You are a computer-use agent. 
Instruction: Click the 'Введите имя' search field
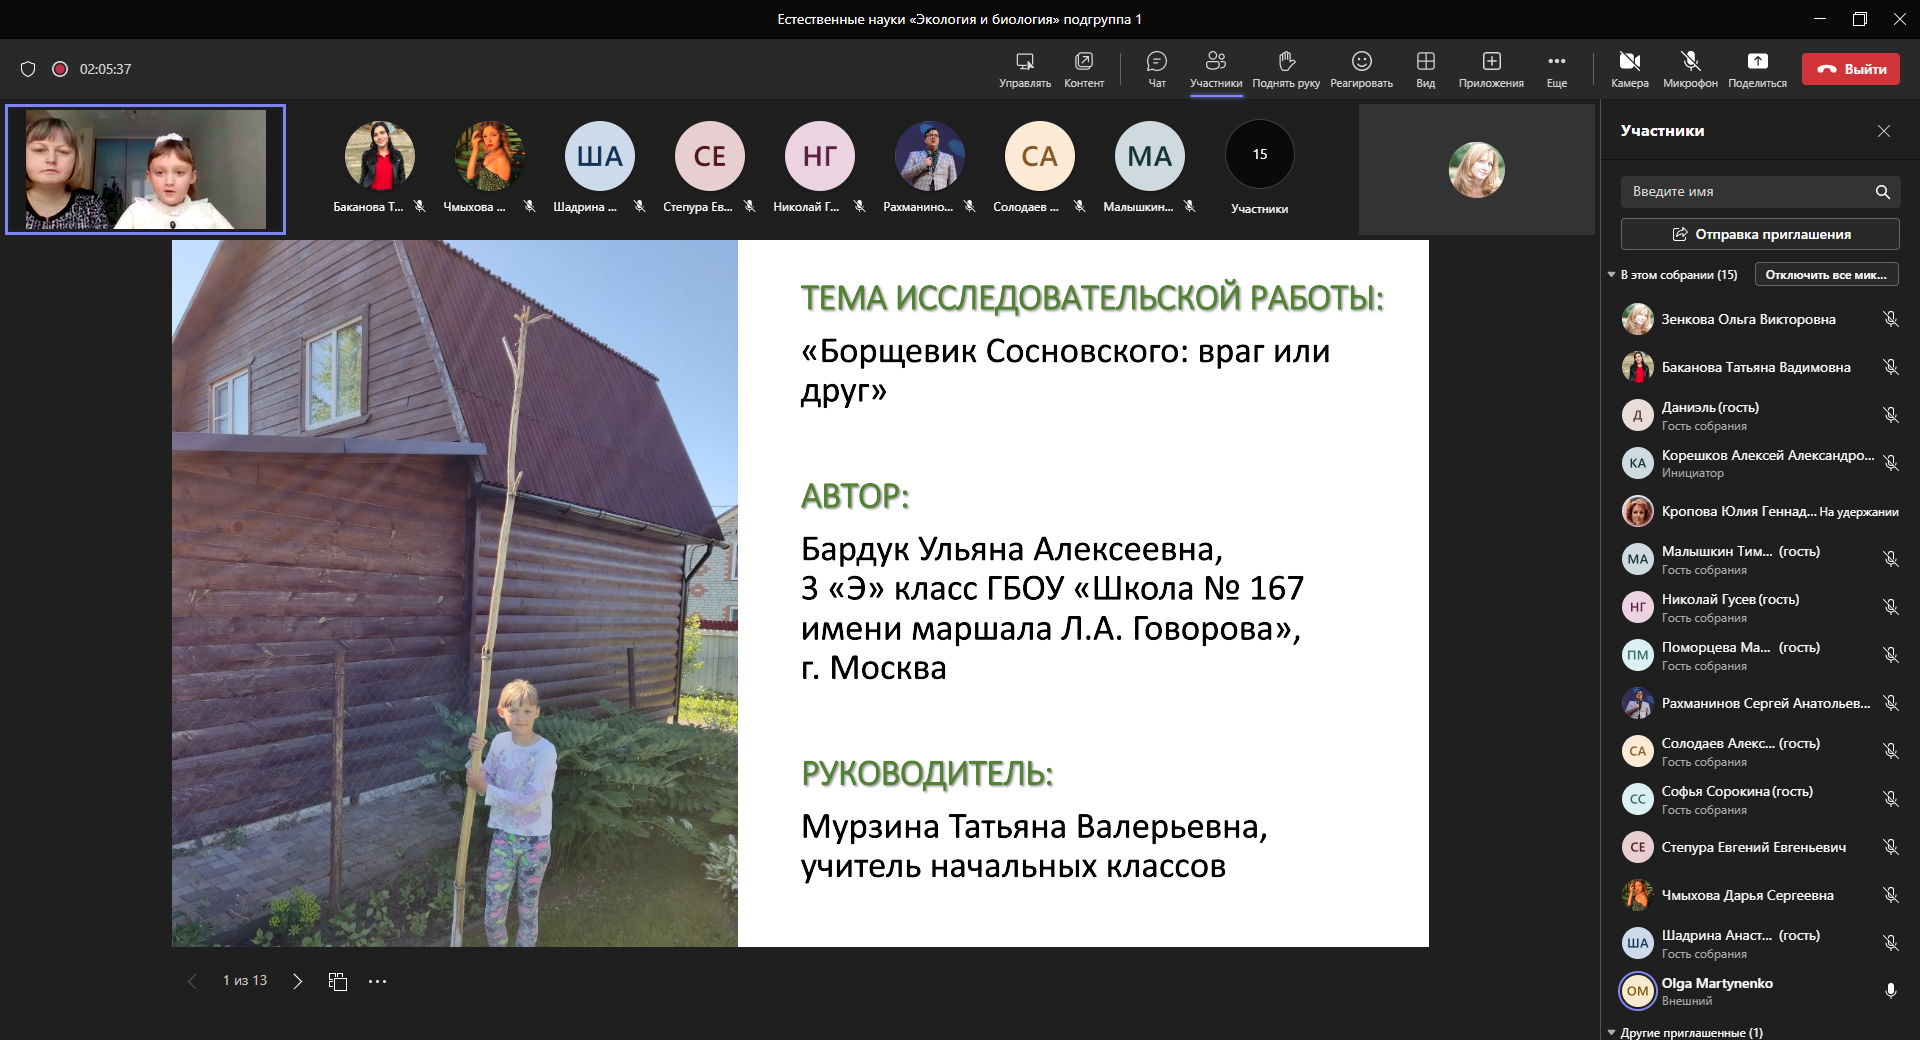pyautogui.click(x=1748, y=191)
